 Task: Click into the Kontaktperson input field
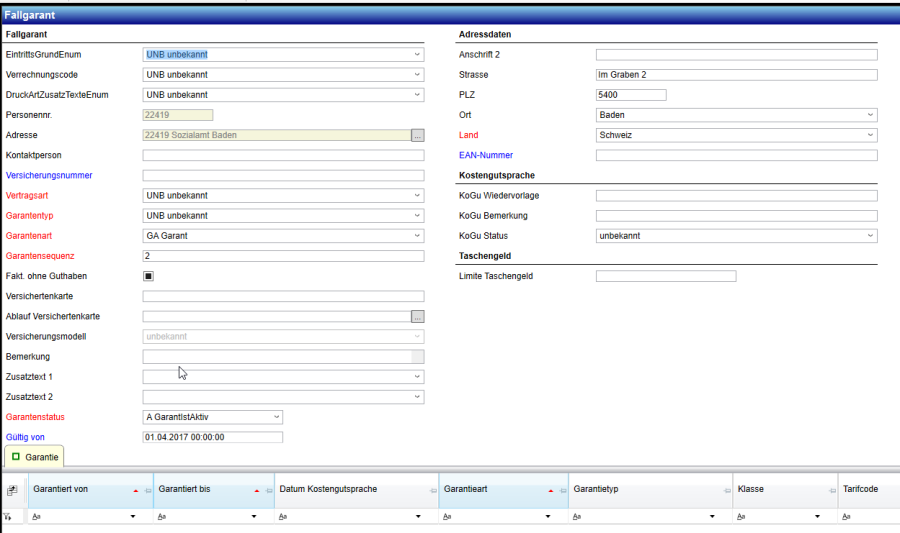(x=283, y=155)
